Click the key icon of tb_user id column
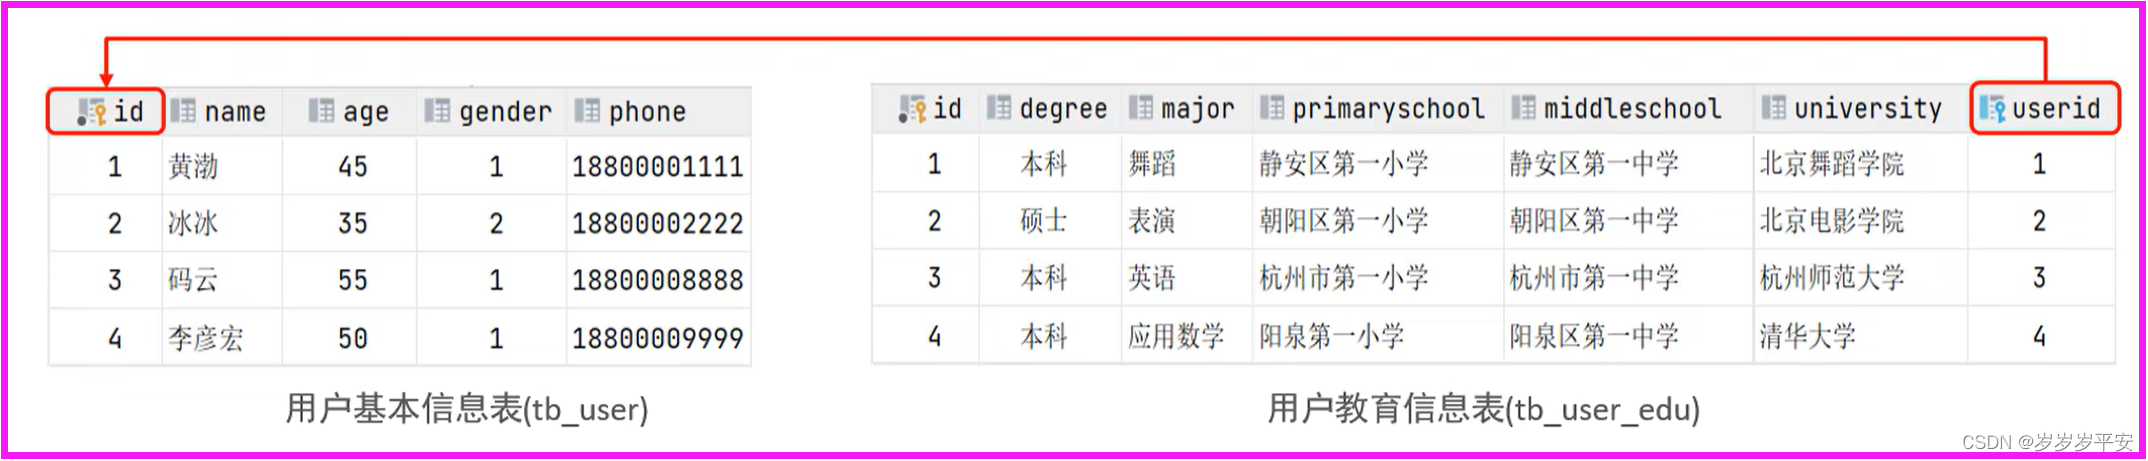Image resolution: width=2148 pixels, height=461 pixels. click(92, 112)
